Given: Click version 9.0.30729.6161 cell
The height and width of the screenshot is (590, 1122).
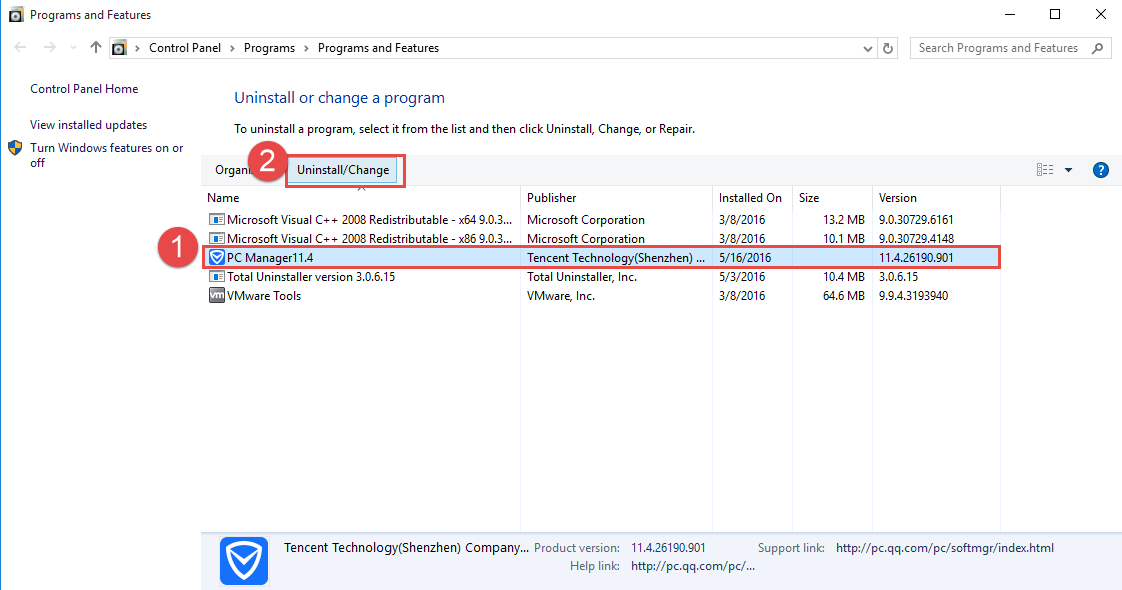Looking at the screenshot, I should pos(916,220).
